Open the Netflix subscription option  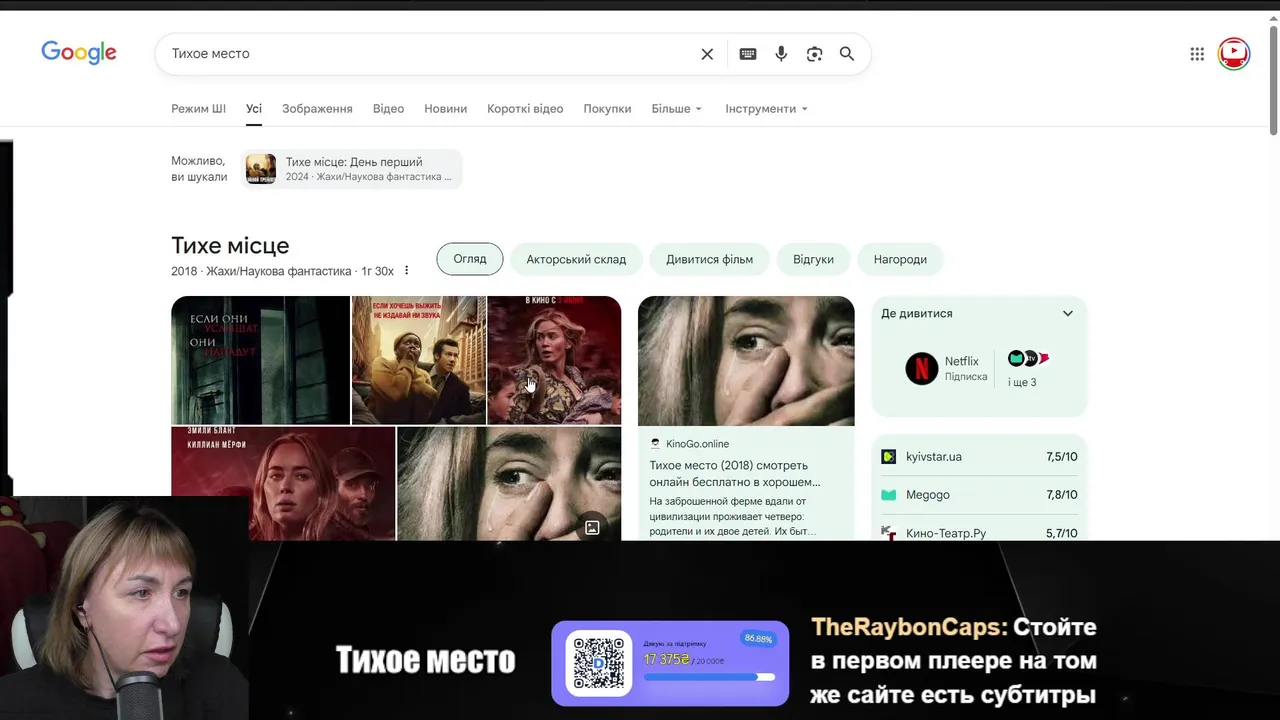947,368
